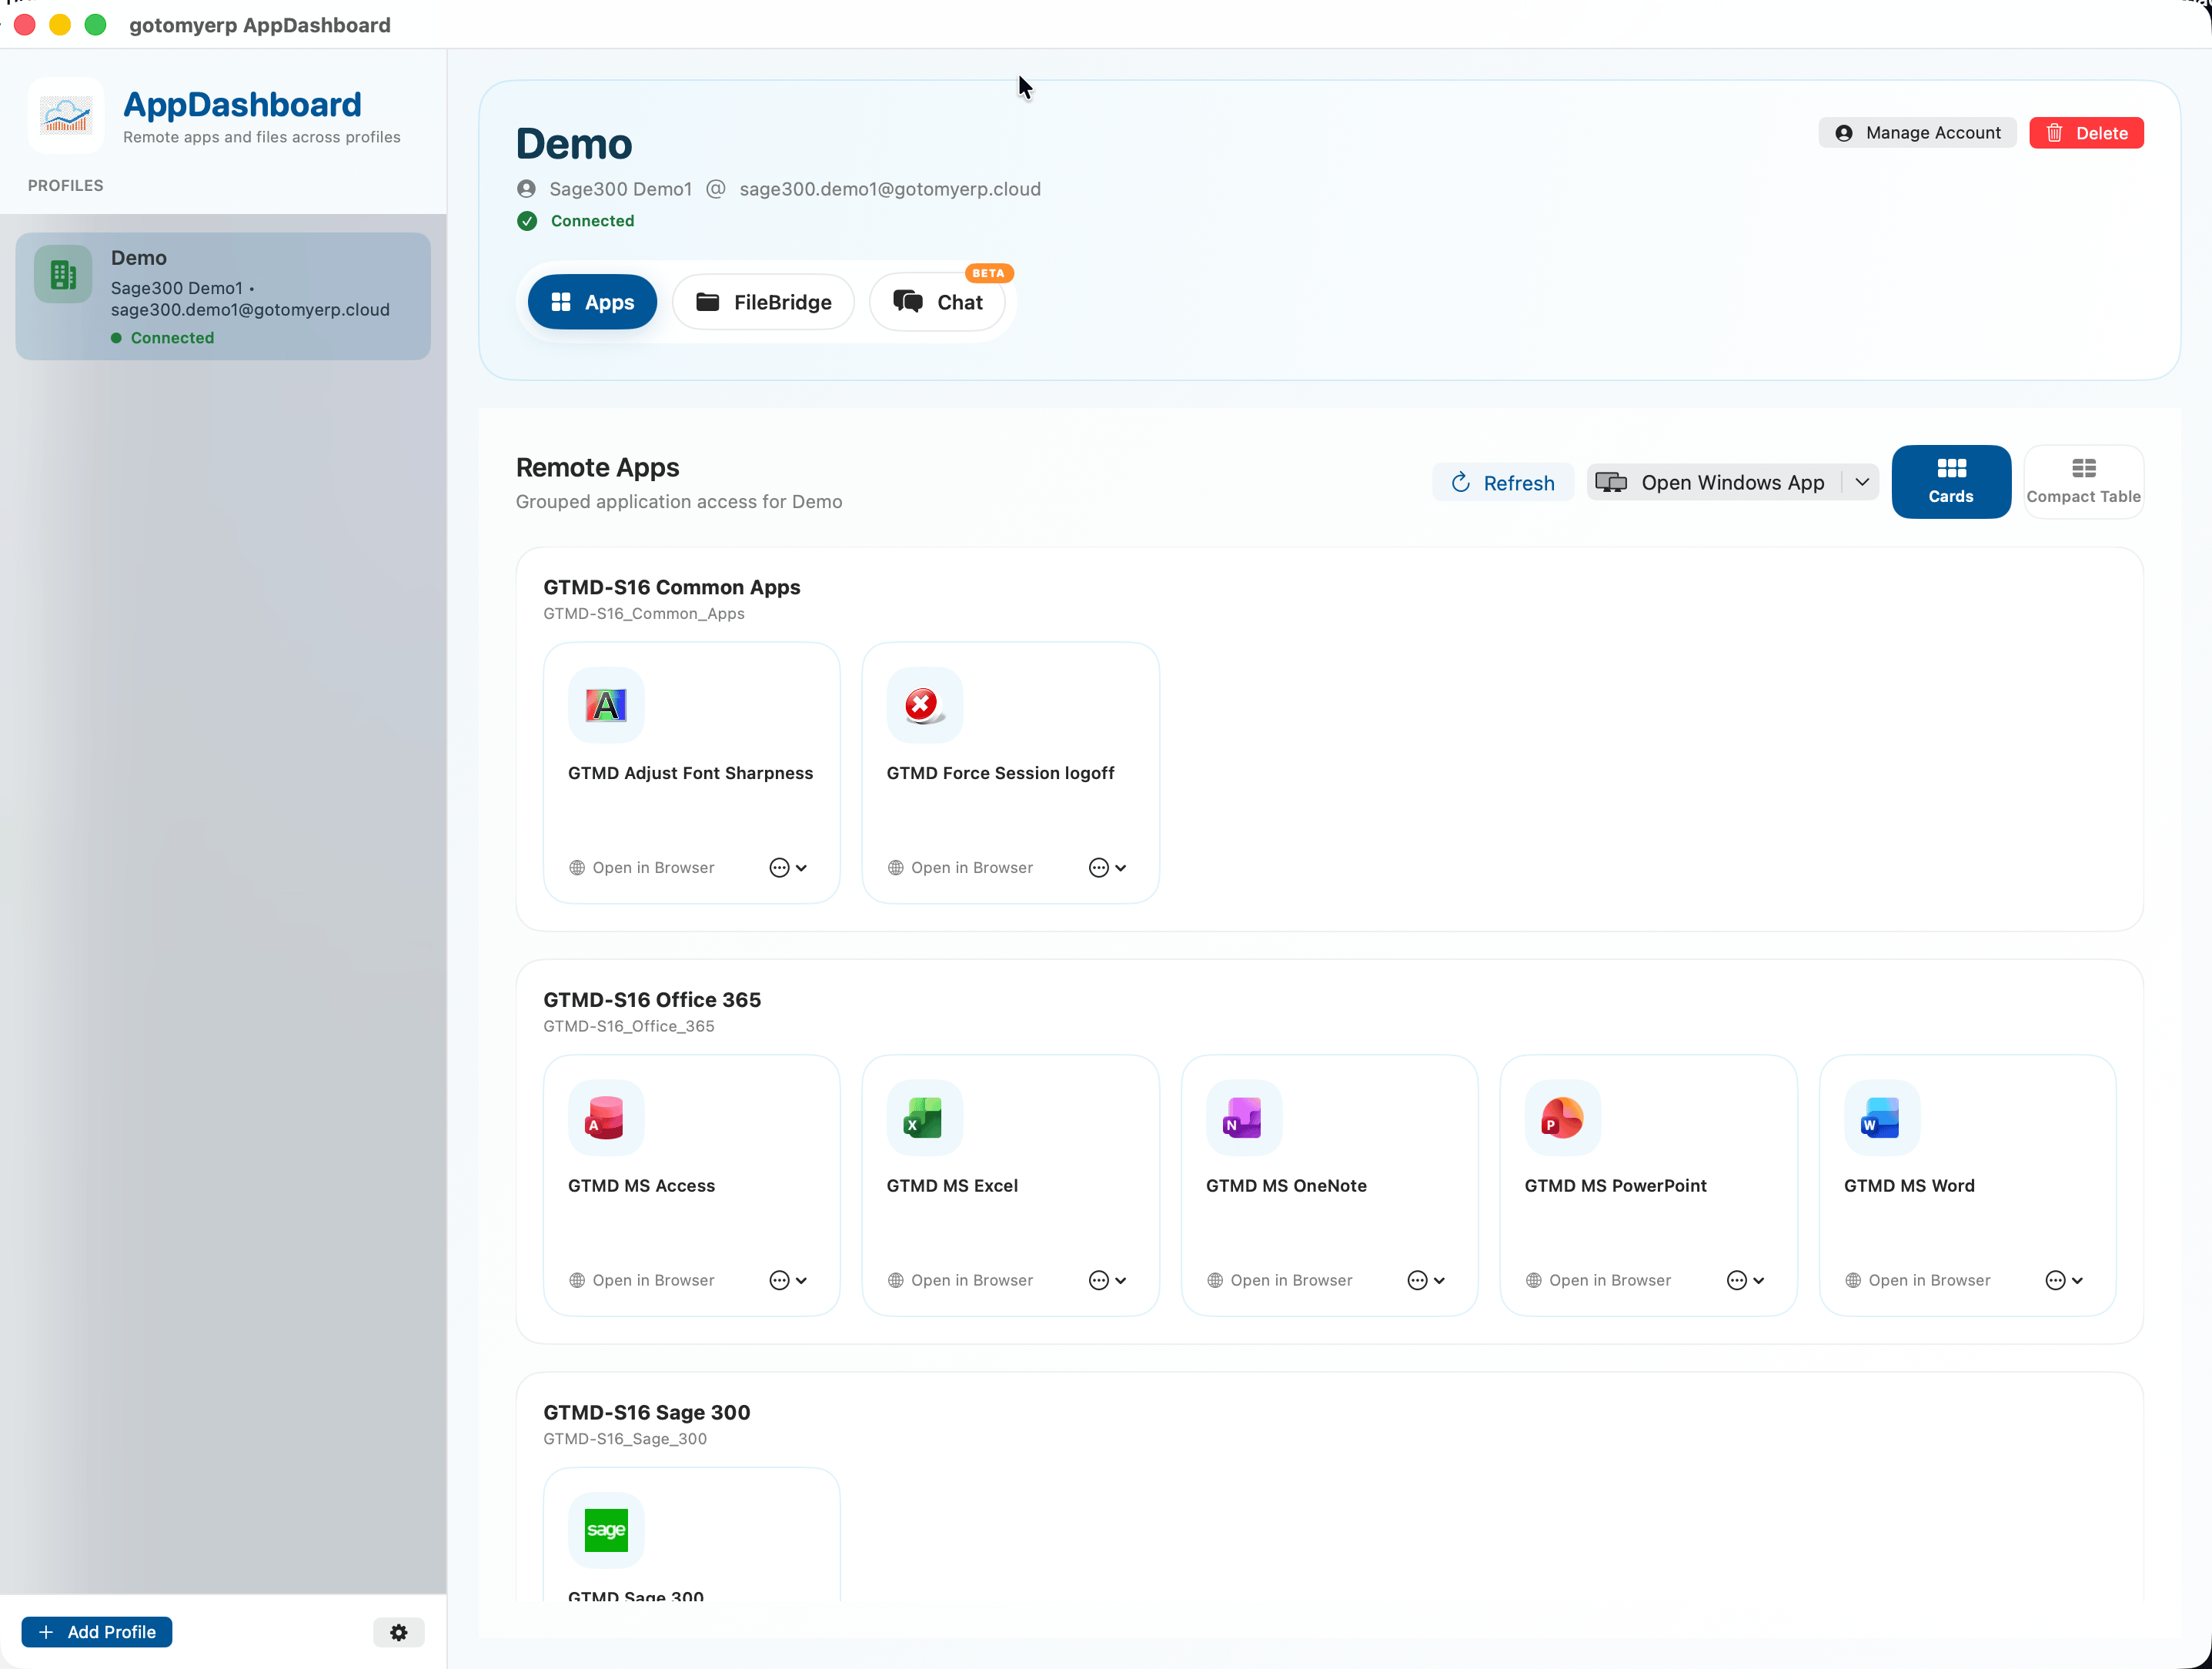
Task: Select the Demo profile in sidebar
Action: click(x=223, y=296)
